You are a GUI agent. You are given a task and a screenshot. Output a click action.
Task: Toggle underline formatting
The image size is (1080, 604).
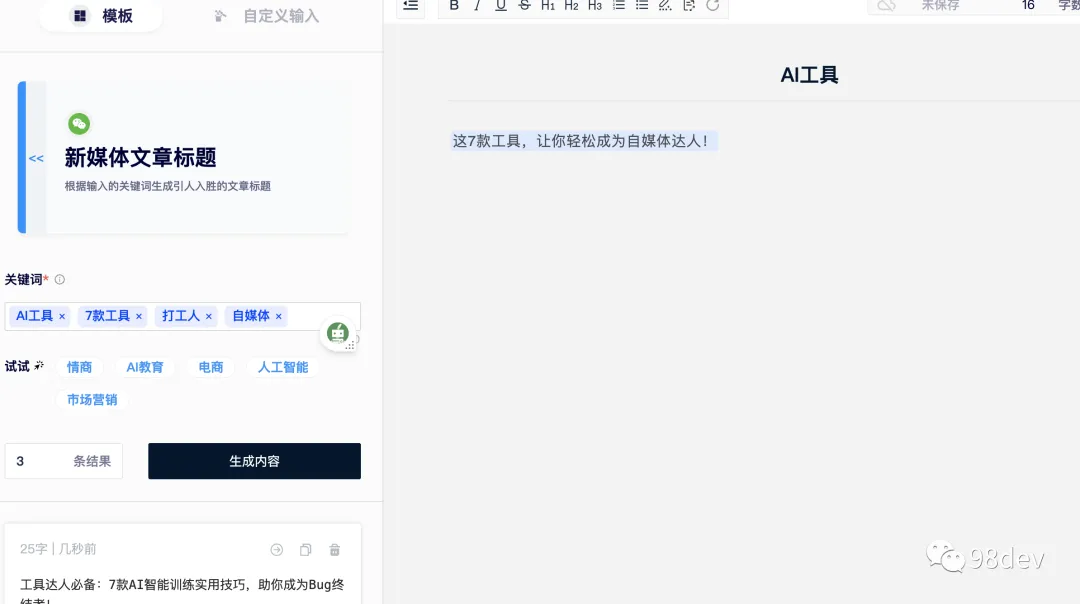pos(500,6)
